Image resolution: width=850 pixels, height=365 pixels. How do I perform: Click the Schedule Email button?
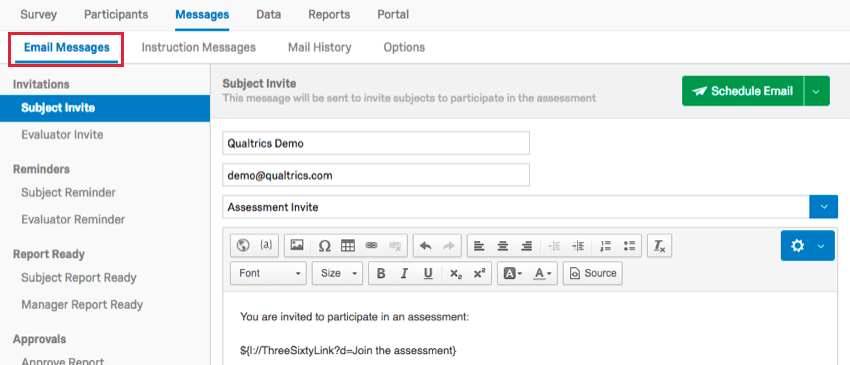pos(743,91)
